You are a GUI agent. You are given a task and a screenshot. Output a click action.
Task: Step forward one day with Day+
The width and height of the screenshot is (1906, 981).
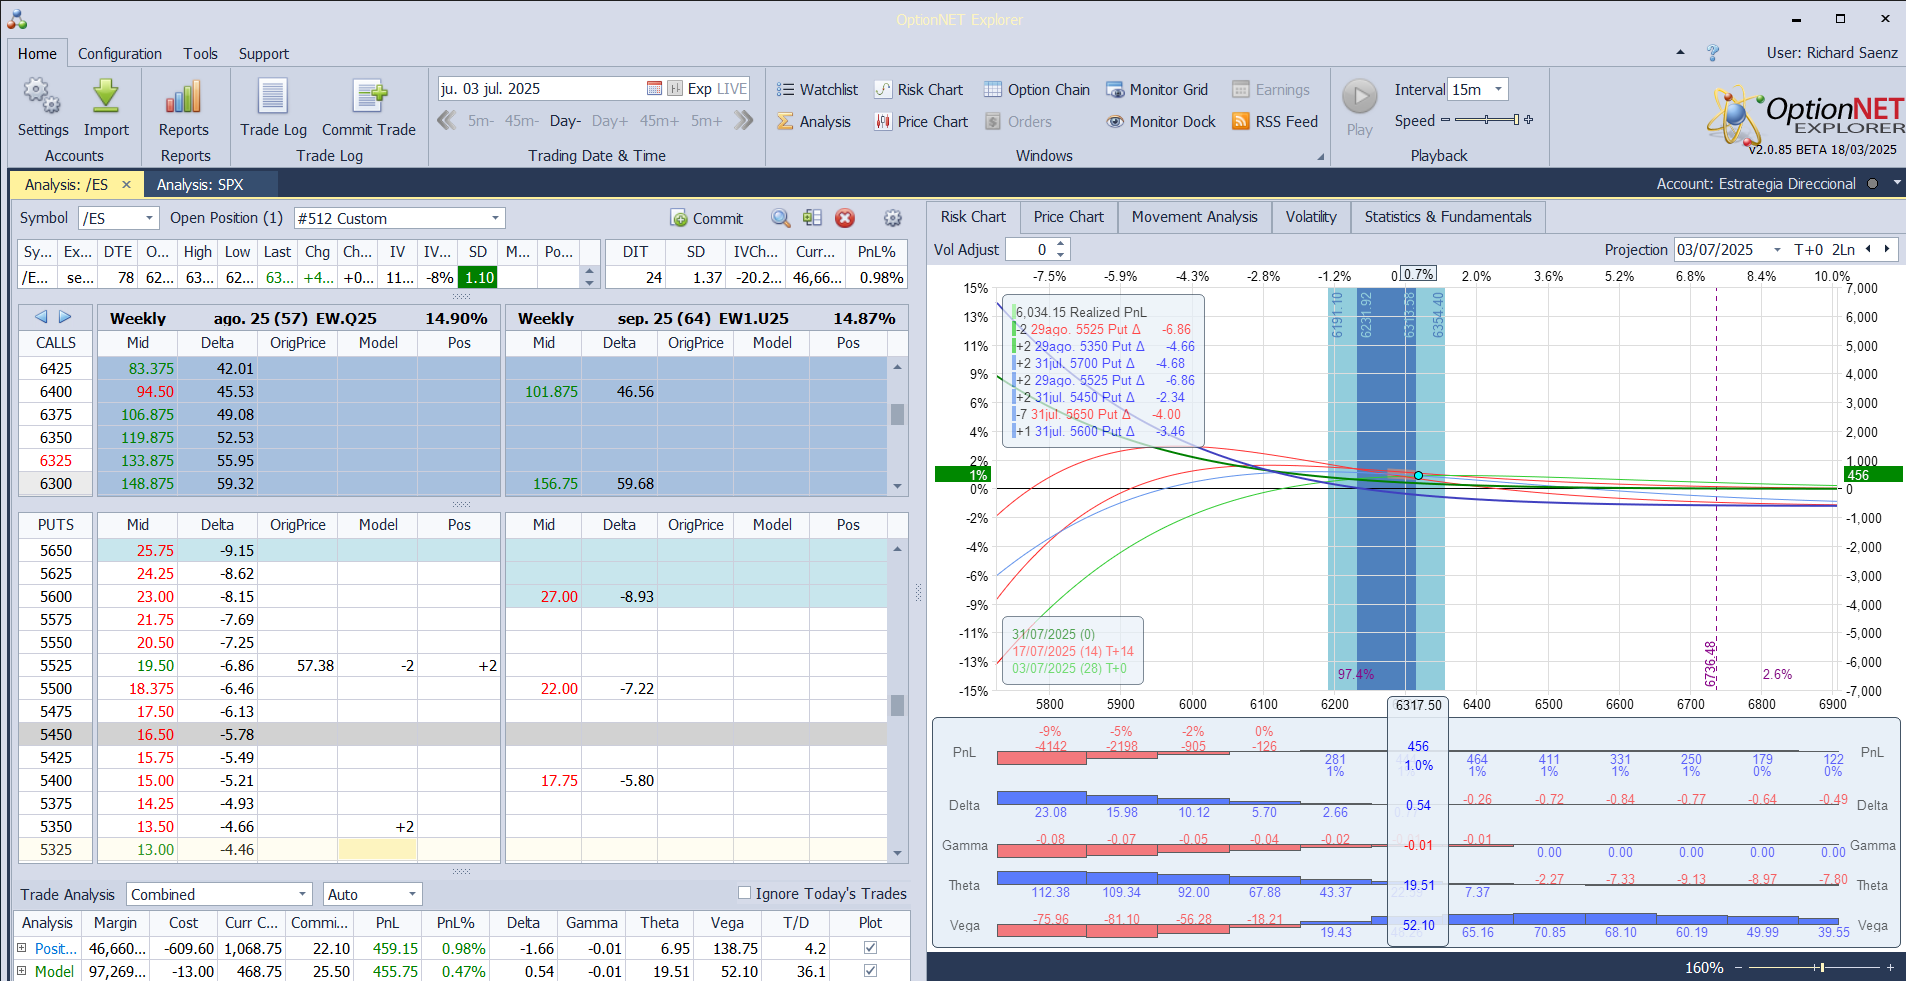(x=610, y=121)
